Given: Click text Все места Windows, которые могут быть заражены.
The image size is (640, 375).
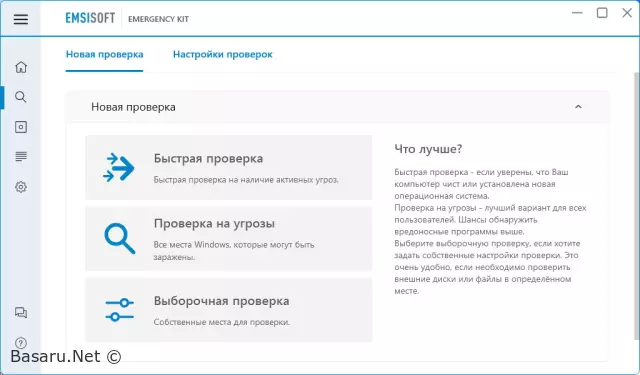Looking at the screenshot, I should pos(234,251).
